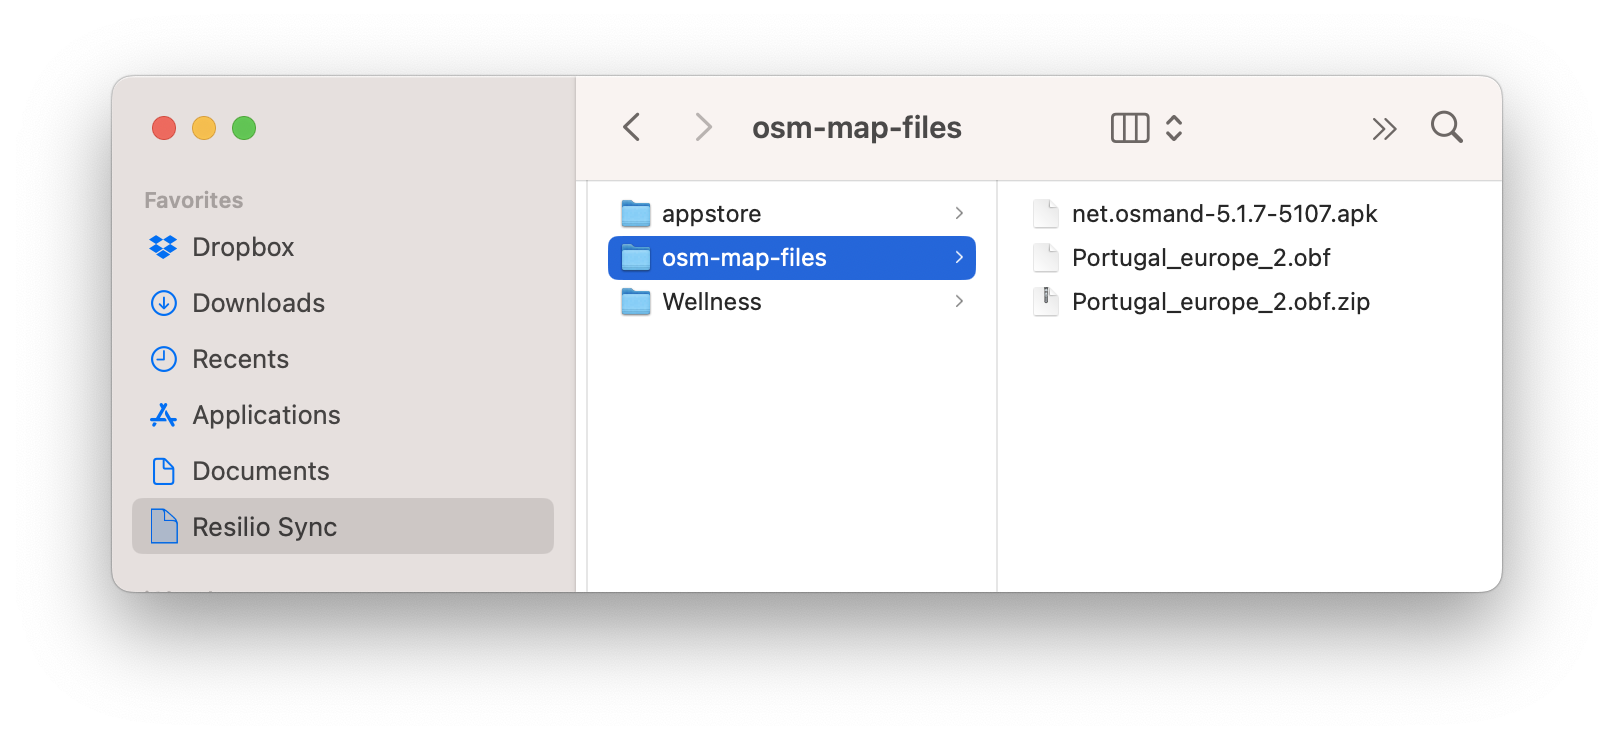The height and width of the screenshot is (740, 1614).
Task: Select the Portugal_europe_2.obf file
Action: 1200,258
